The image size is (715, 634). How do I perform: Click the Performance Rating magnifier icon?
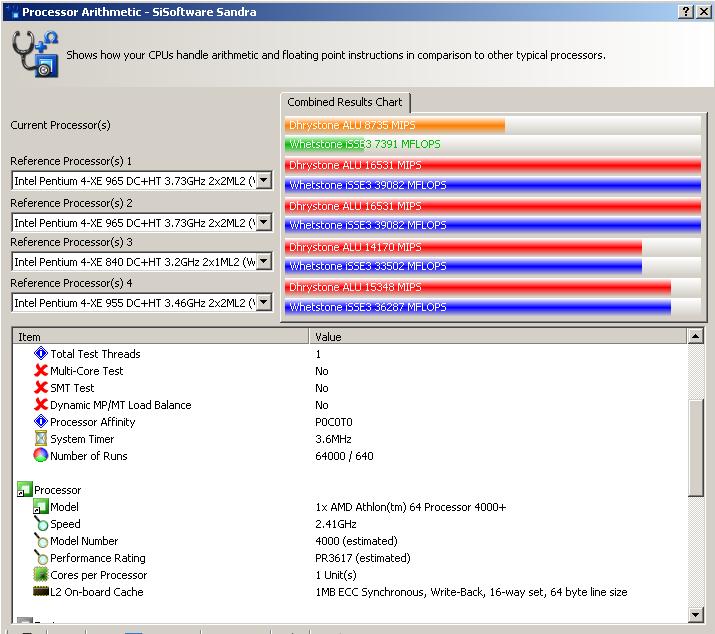coord(41,557)
